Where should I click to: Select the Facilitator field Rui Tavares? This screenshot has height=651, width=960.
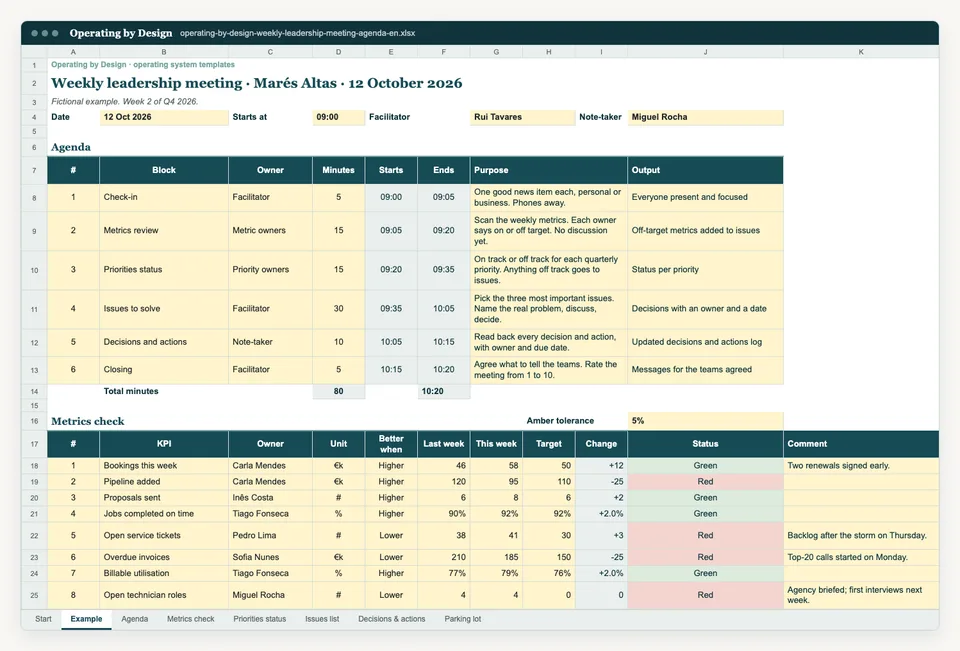(x=522, y=117)
